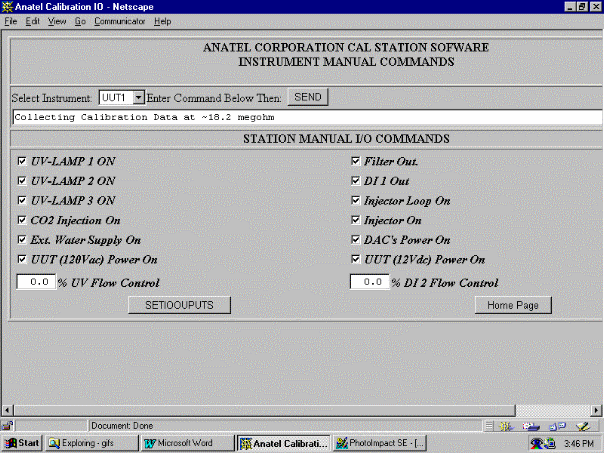This screenshot has height=453, width=604.
Task: Open the Mailbox component bar icon
Action: click(x=531, y=426)
